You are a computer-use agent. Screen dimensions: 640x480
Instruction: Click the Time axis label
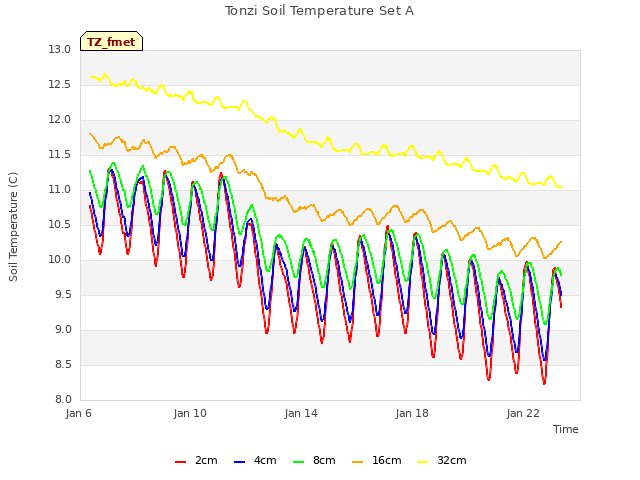pos(566,429)
